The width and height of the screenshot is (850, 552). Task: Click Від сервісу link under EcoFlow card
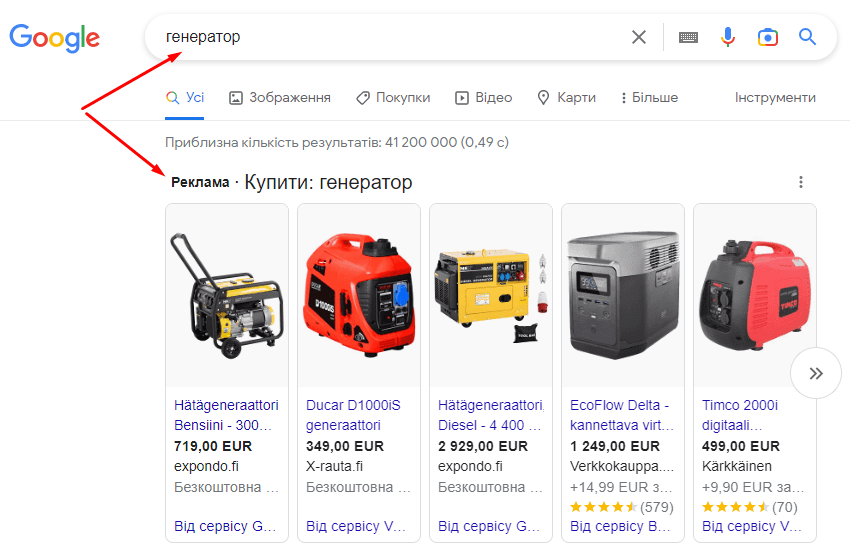(x=620, y=526)
